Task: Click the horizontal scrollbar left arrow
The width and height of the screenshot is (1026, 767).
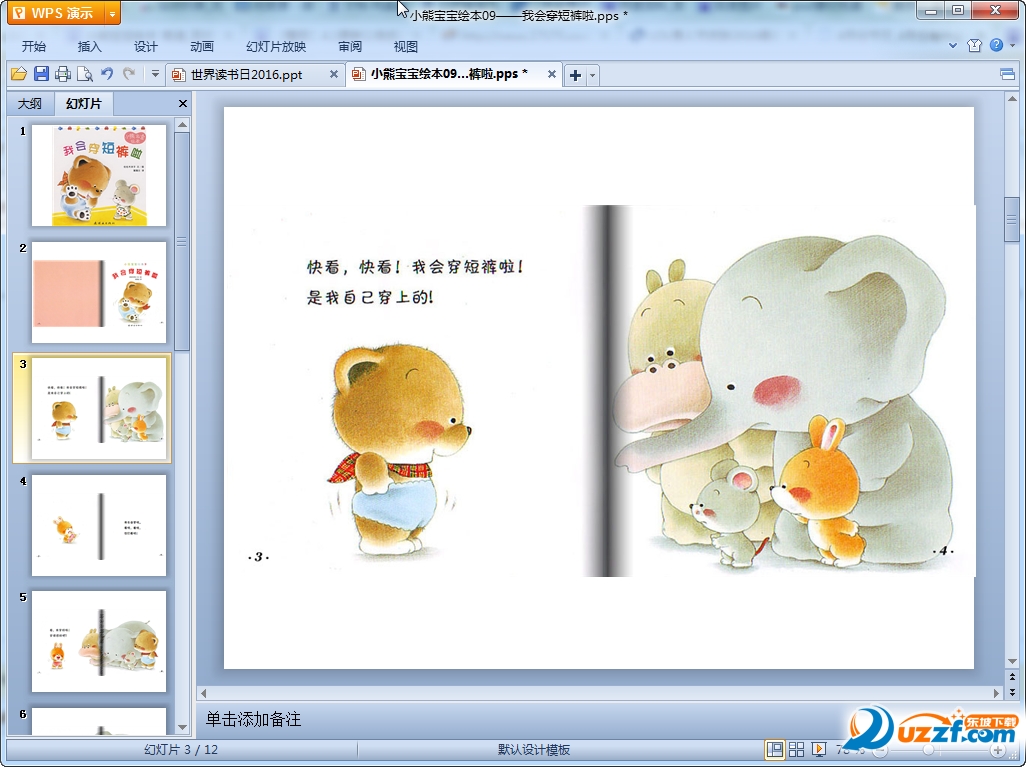Action: click(x=203, y=692)
